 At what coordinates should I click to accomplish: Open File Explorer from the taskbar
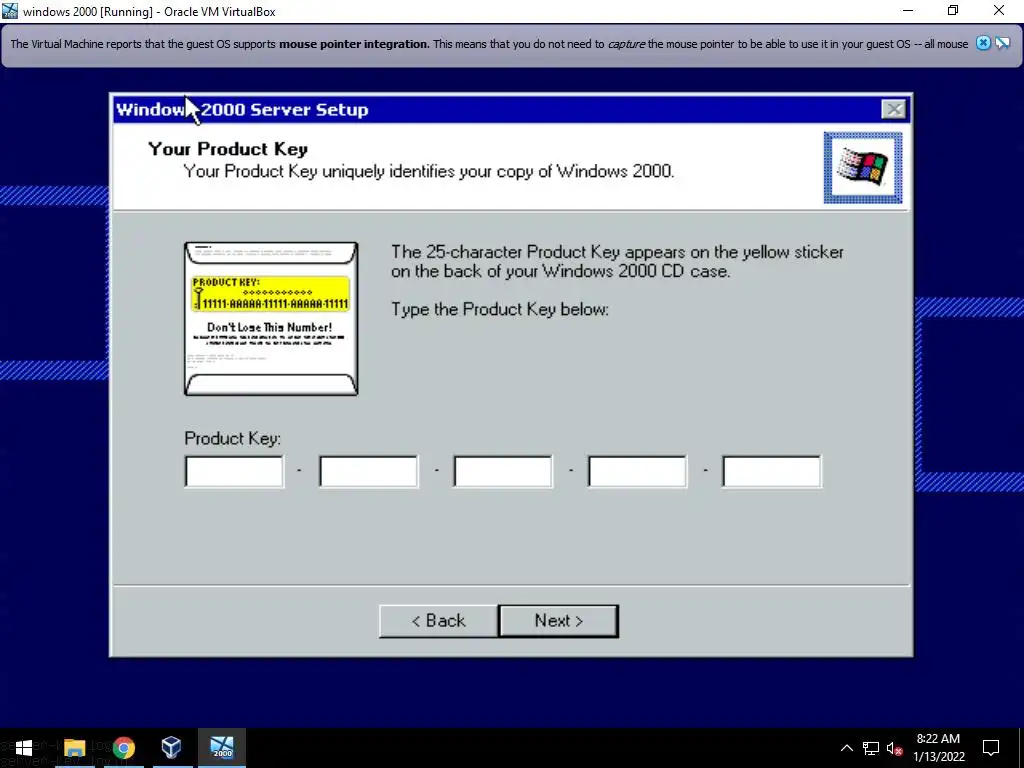click(x=74, y=748)
